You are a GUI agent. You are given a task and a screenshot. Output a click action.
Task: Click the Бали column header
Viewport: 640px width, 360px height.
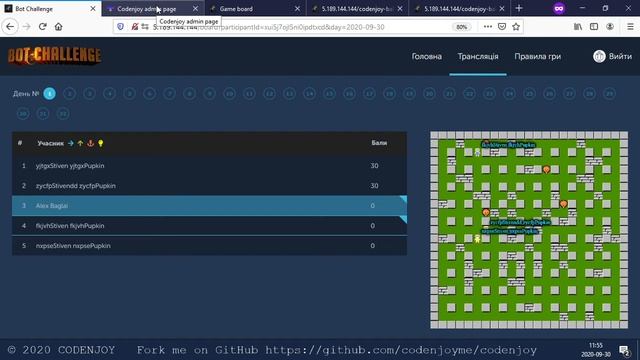379,143
